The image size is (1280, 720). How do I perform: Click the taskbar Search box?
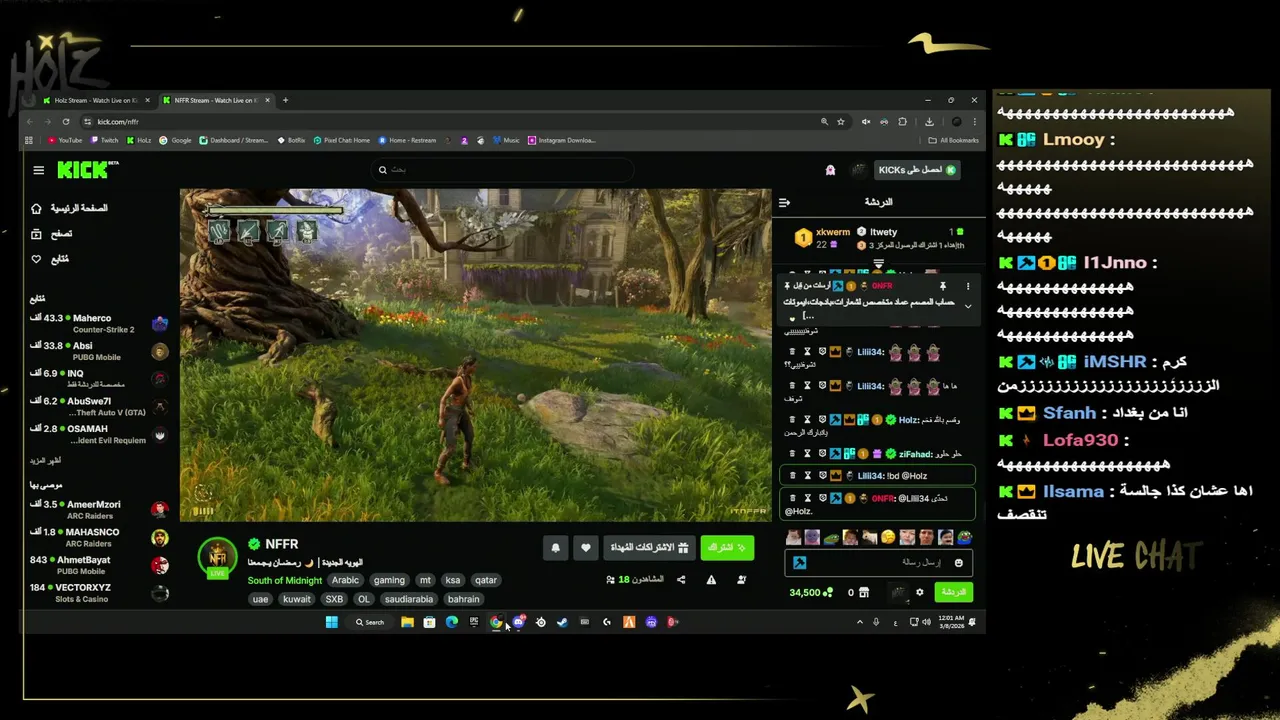point(370,622)
